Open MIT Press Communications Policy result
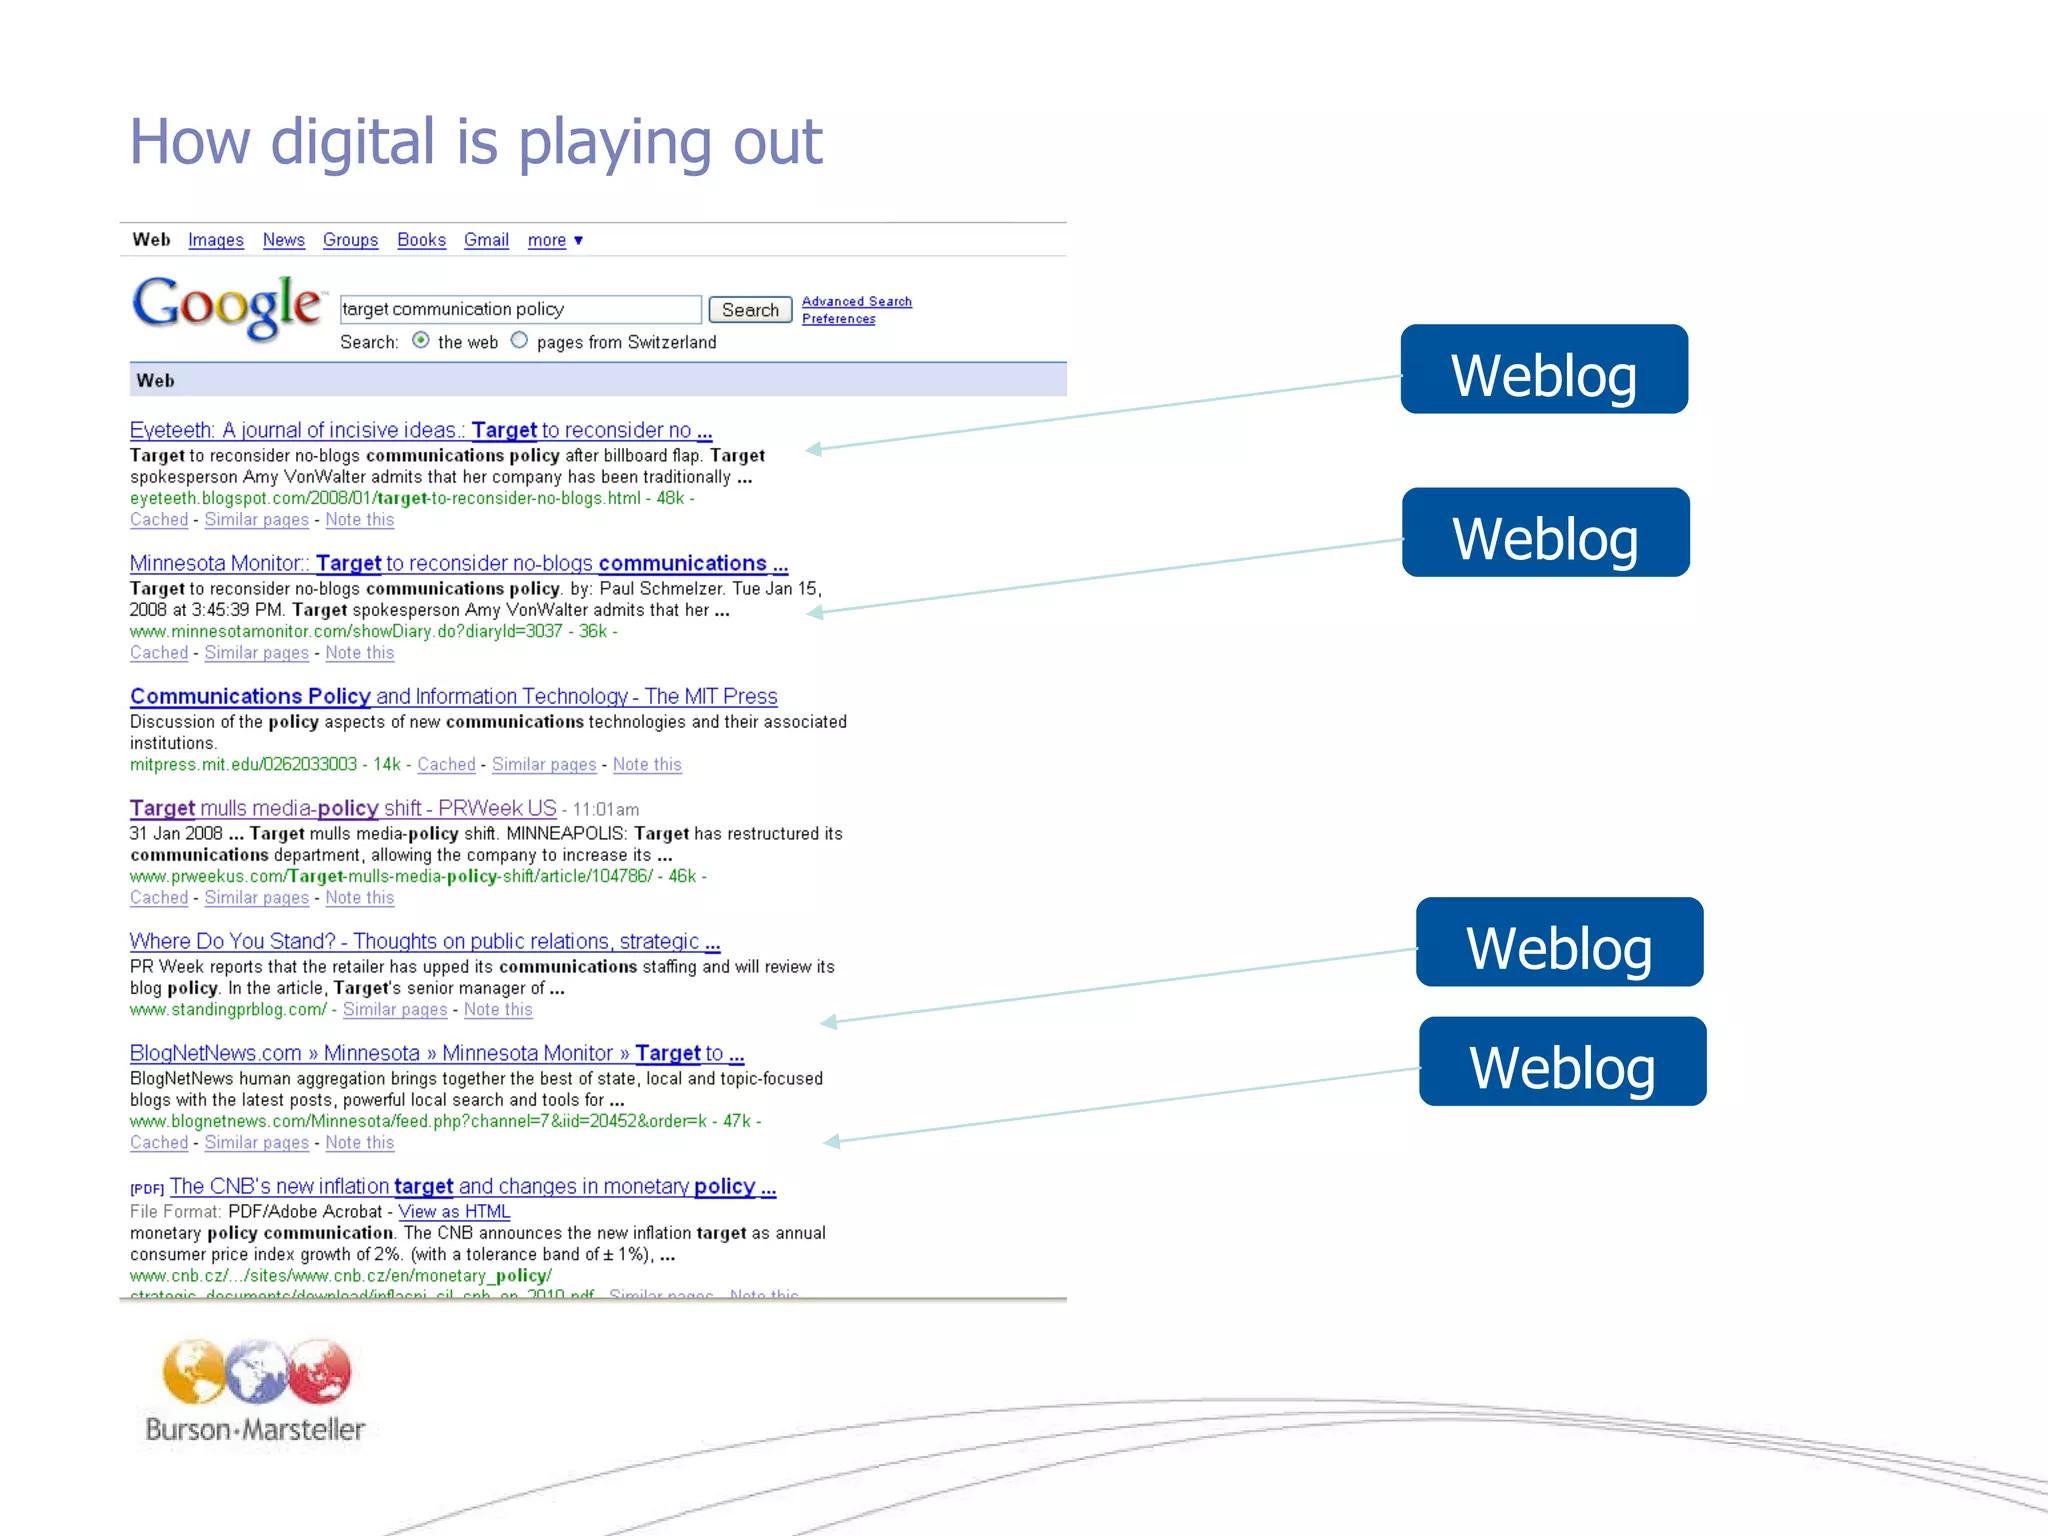Viewport: 2048px width, 1536px height. (454, 696)
